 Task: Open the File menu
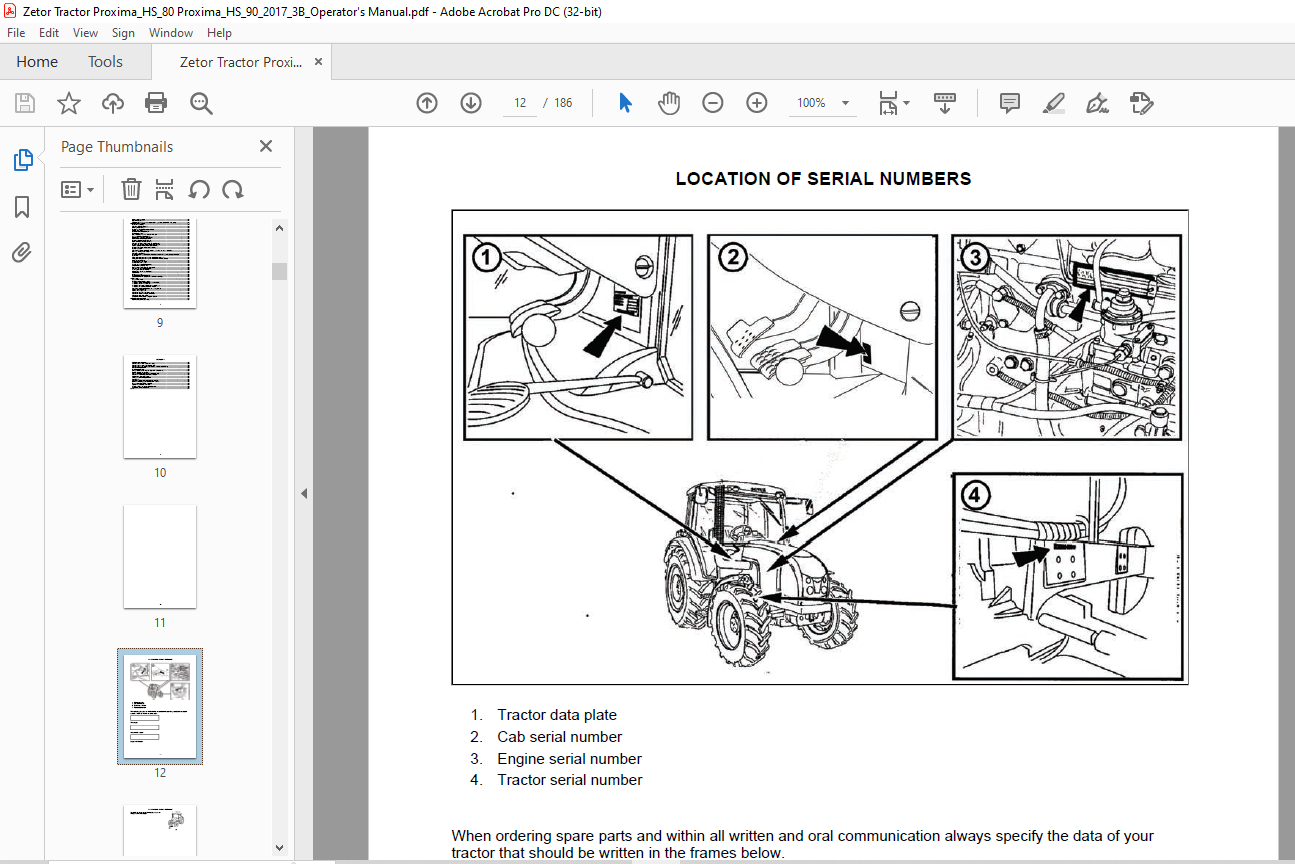click(x=16, y=33)
